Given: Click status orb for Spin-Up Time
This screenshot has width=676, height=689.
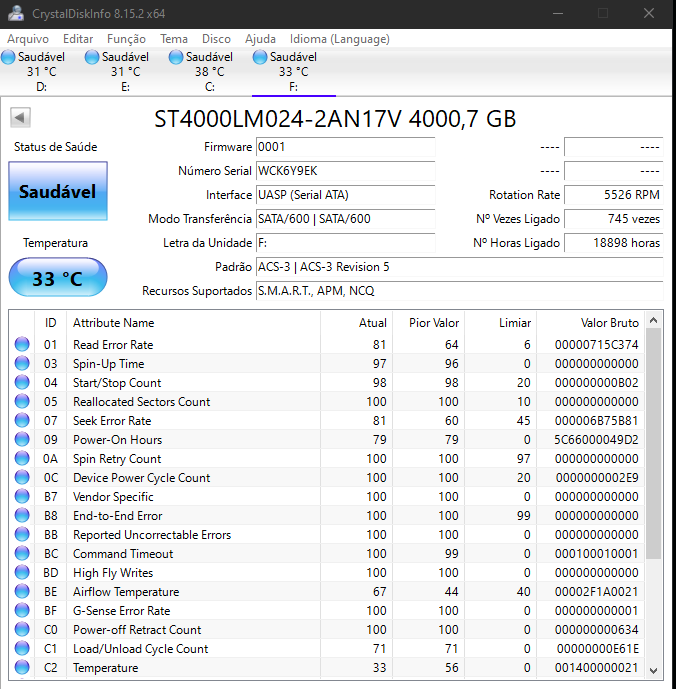Looking at the screenshot, I should (22, 363).
